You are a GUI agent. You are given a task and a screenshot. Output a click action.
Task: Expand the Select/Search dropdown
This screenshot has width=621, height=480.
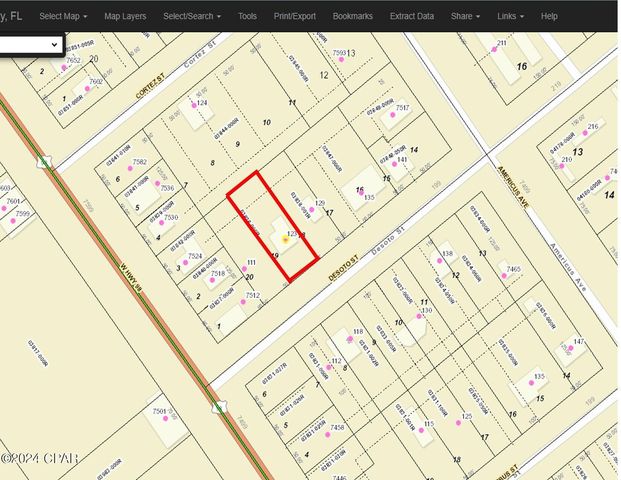point(192,16)
